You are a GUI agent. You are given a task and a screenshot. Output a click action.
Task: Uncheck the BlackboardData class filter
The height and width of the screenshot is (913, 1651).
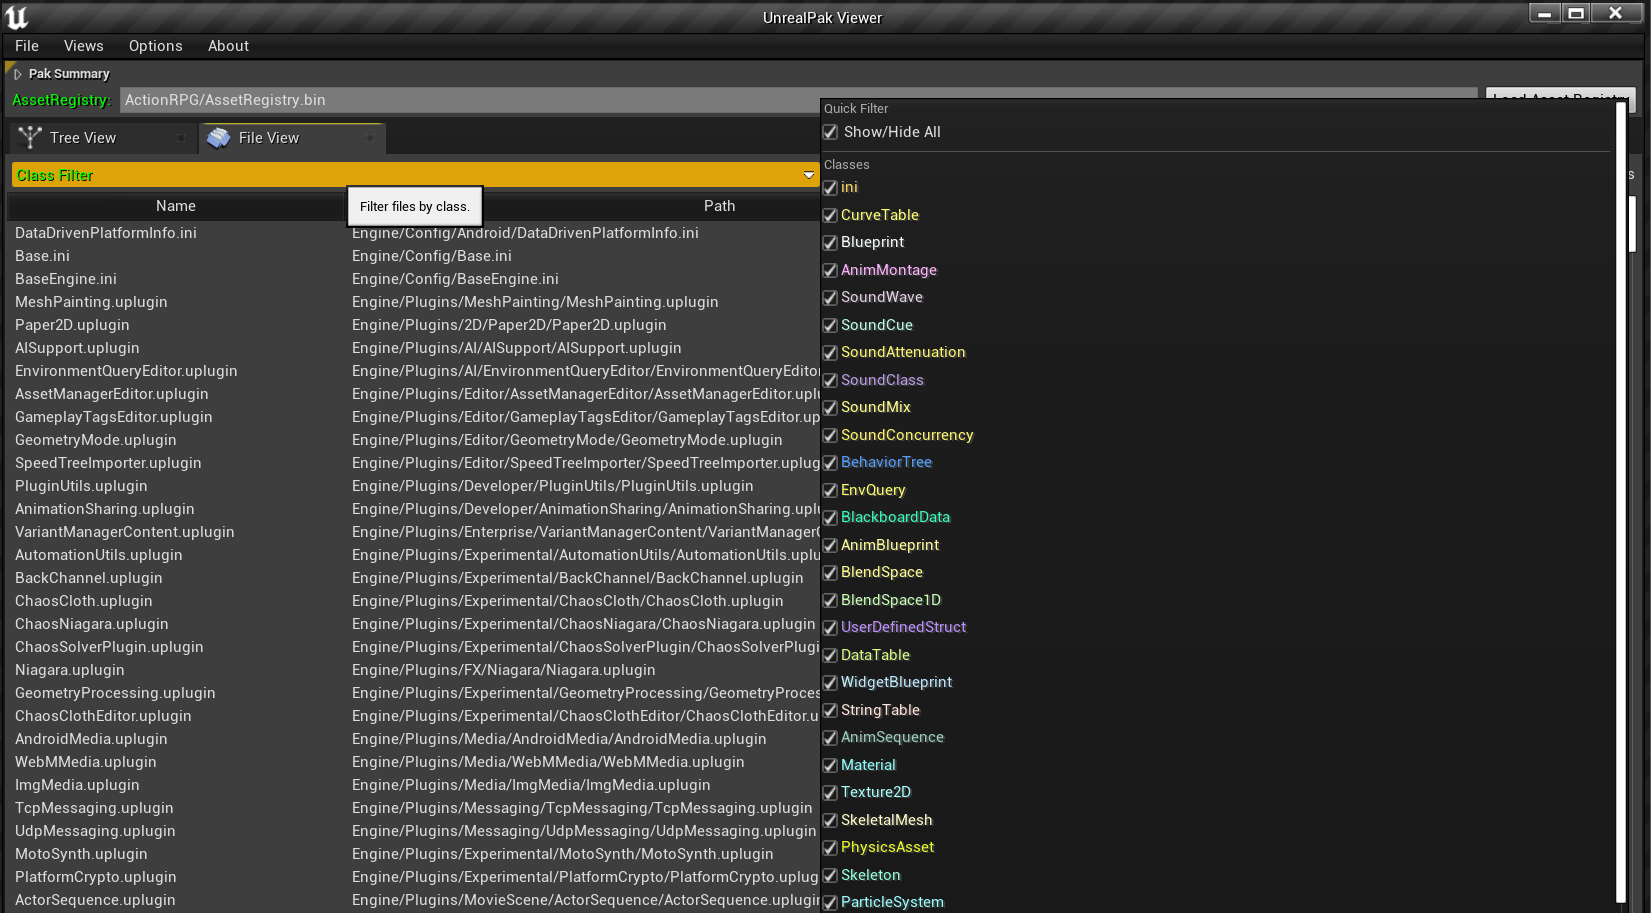830,517
